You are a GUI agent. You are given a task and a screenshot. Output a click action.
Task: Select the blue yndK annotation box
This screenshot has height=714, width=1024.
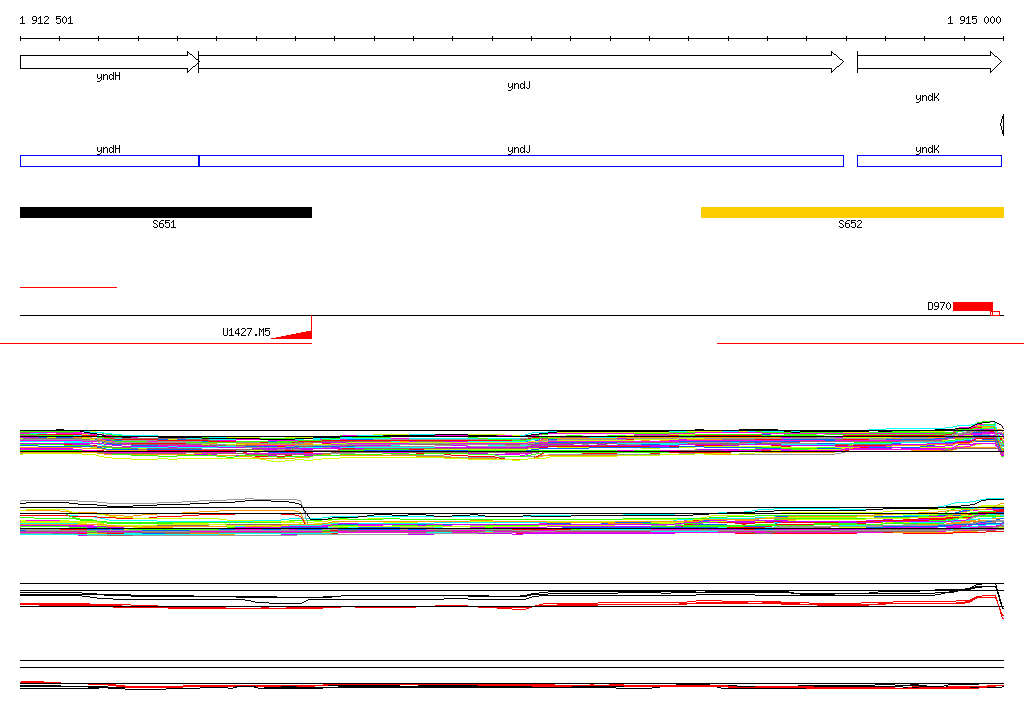(929, 161)
